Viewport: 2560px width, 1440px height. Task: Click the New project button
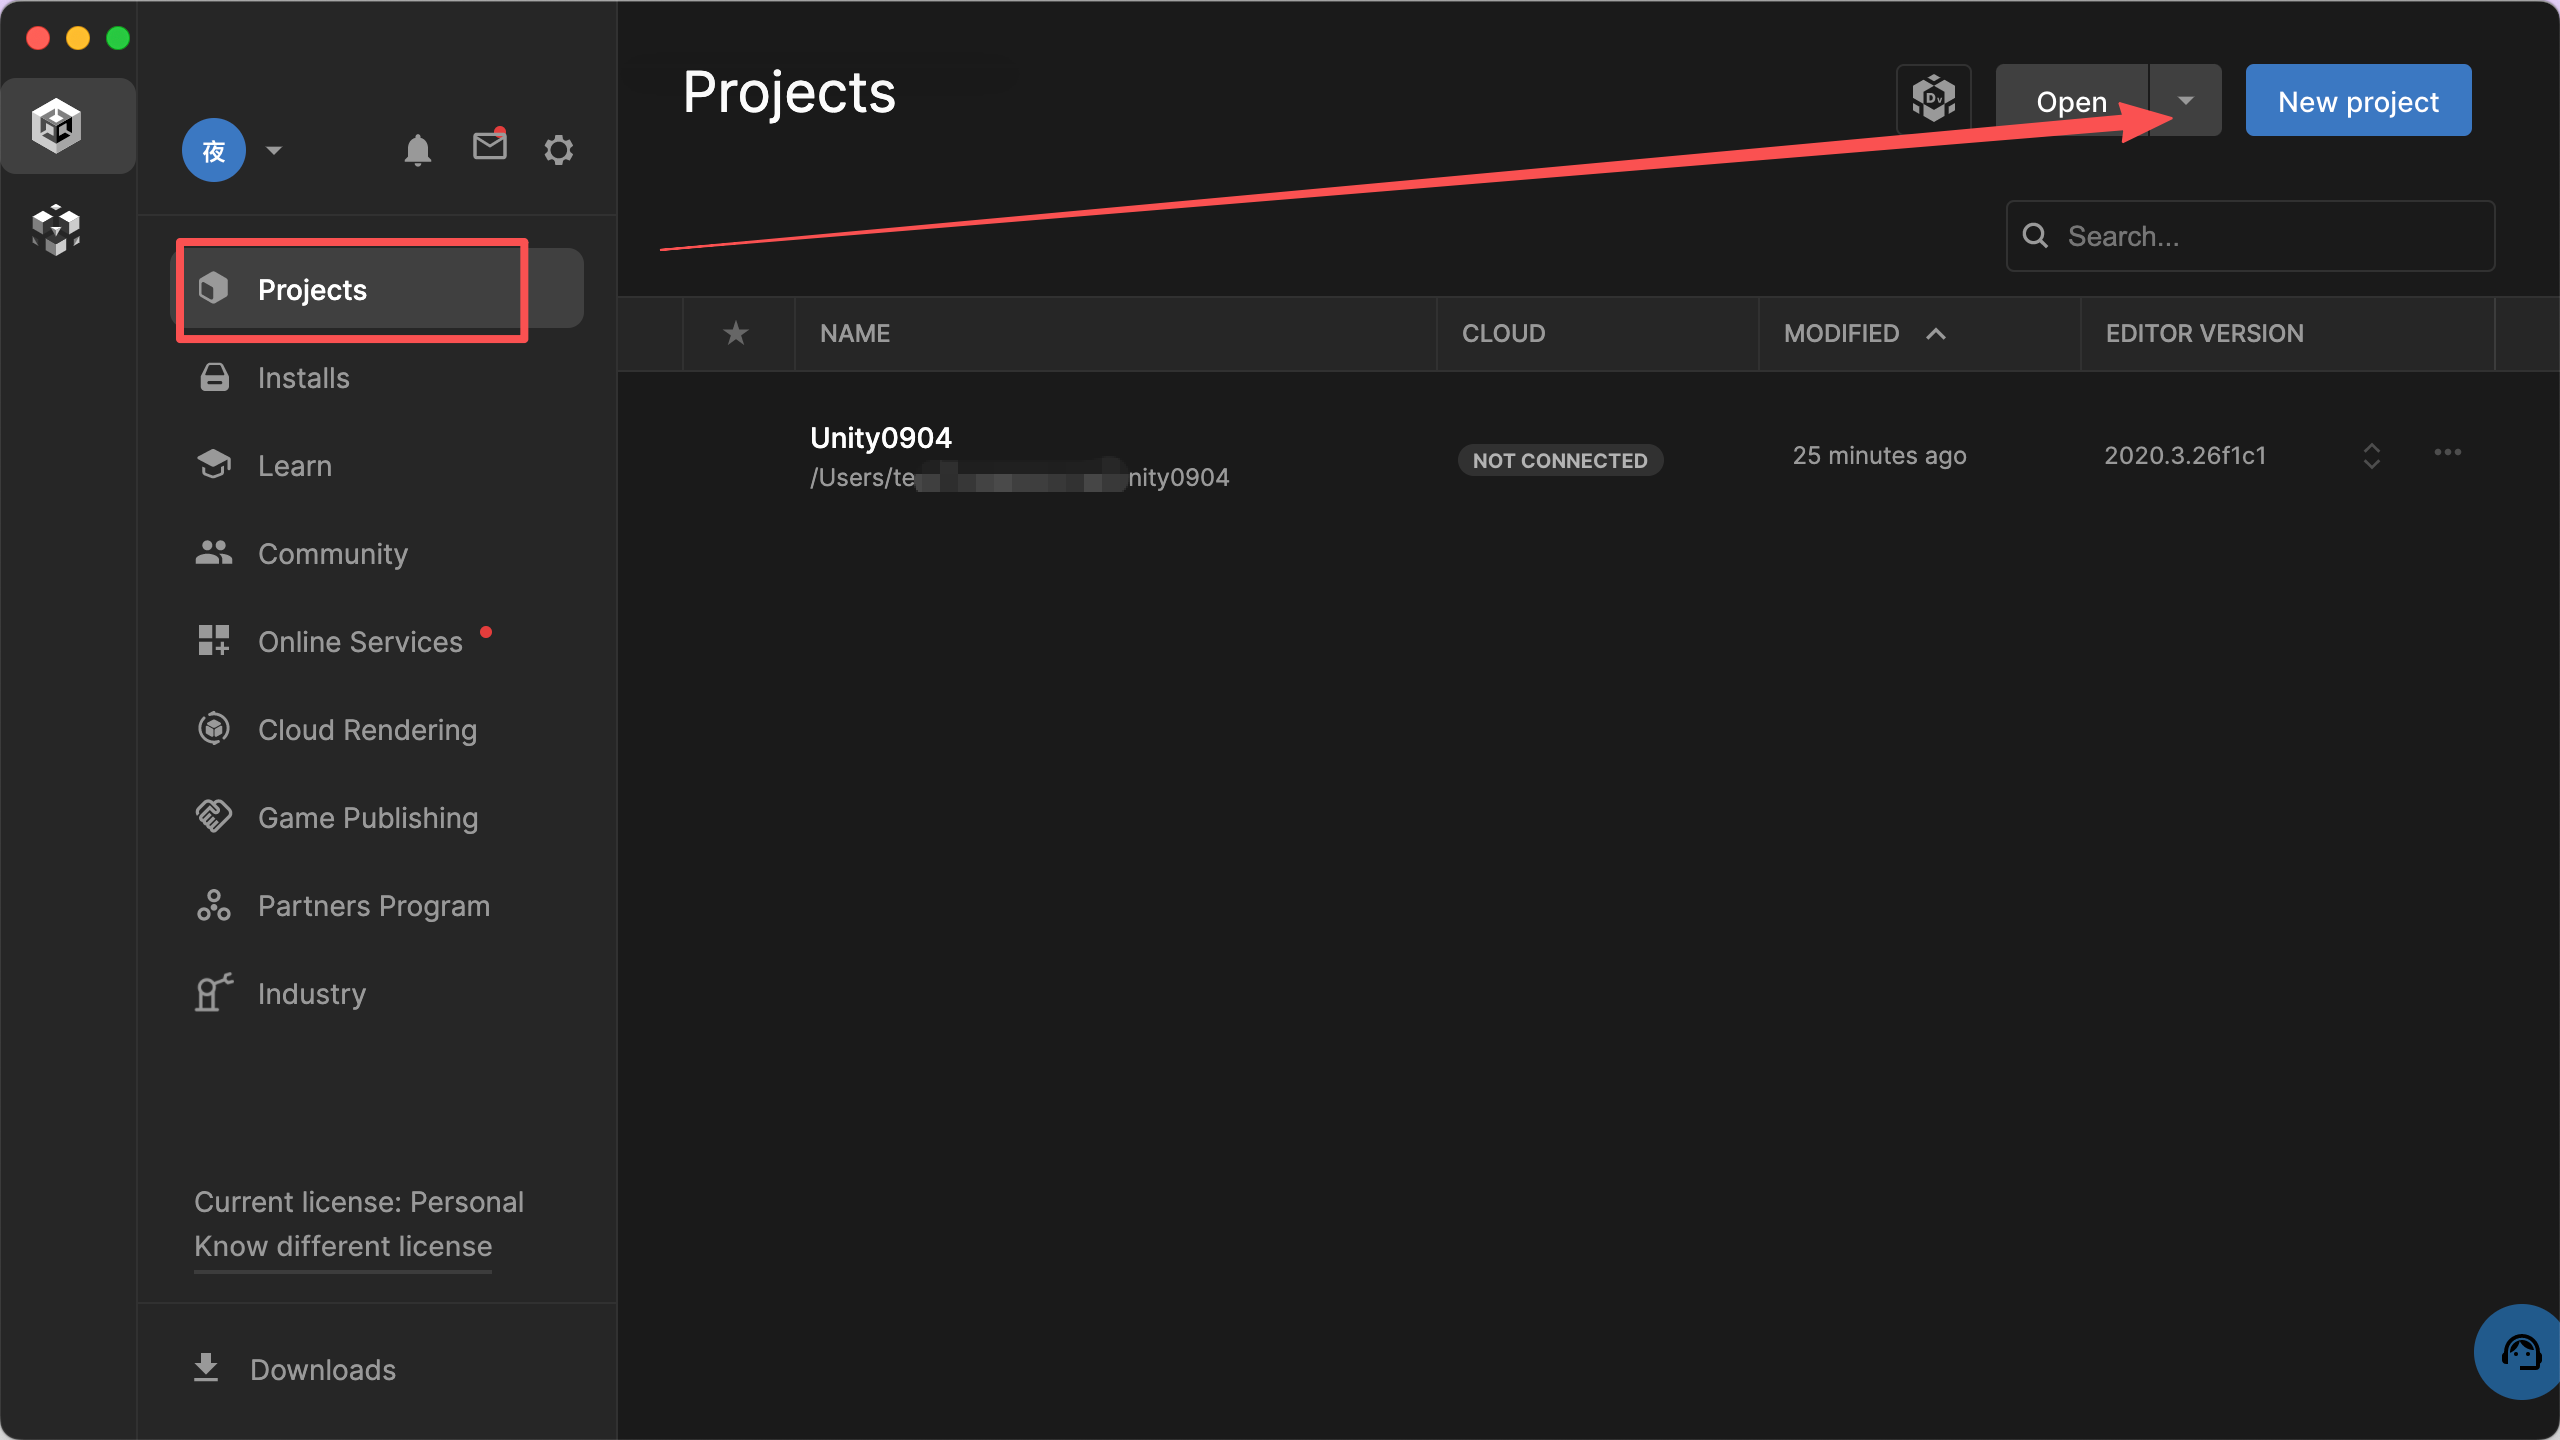[x=2358, y=100]
